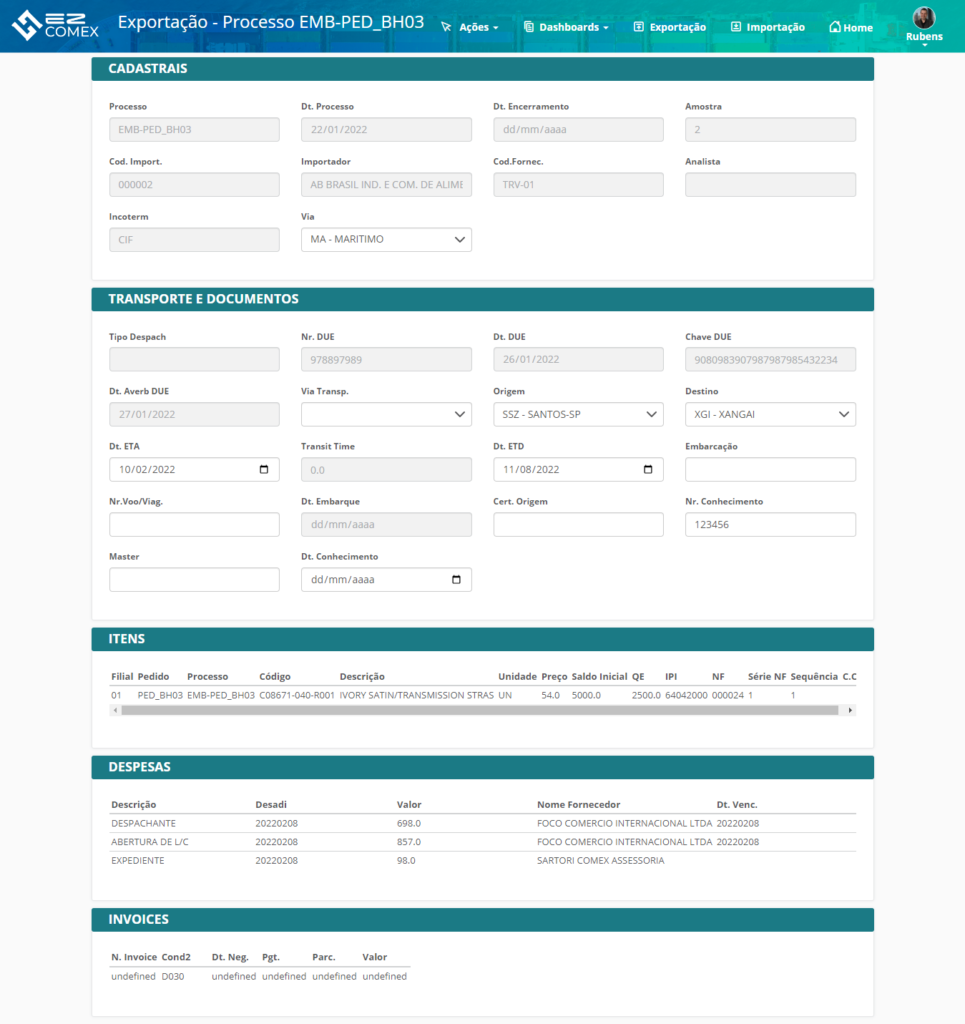Image resolution: width=965 pixels, height=1024 pixels.
Task: Click the Dt. ETD date field
Action: coord(578,470)
